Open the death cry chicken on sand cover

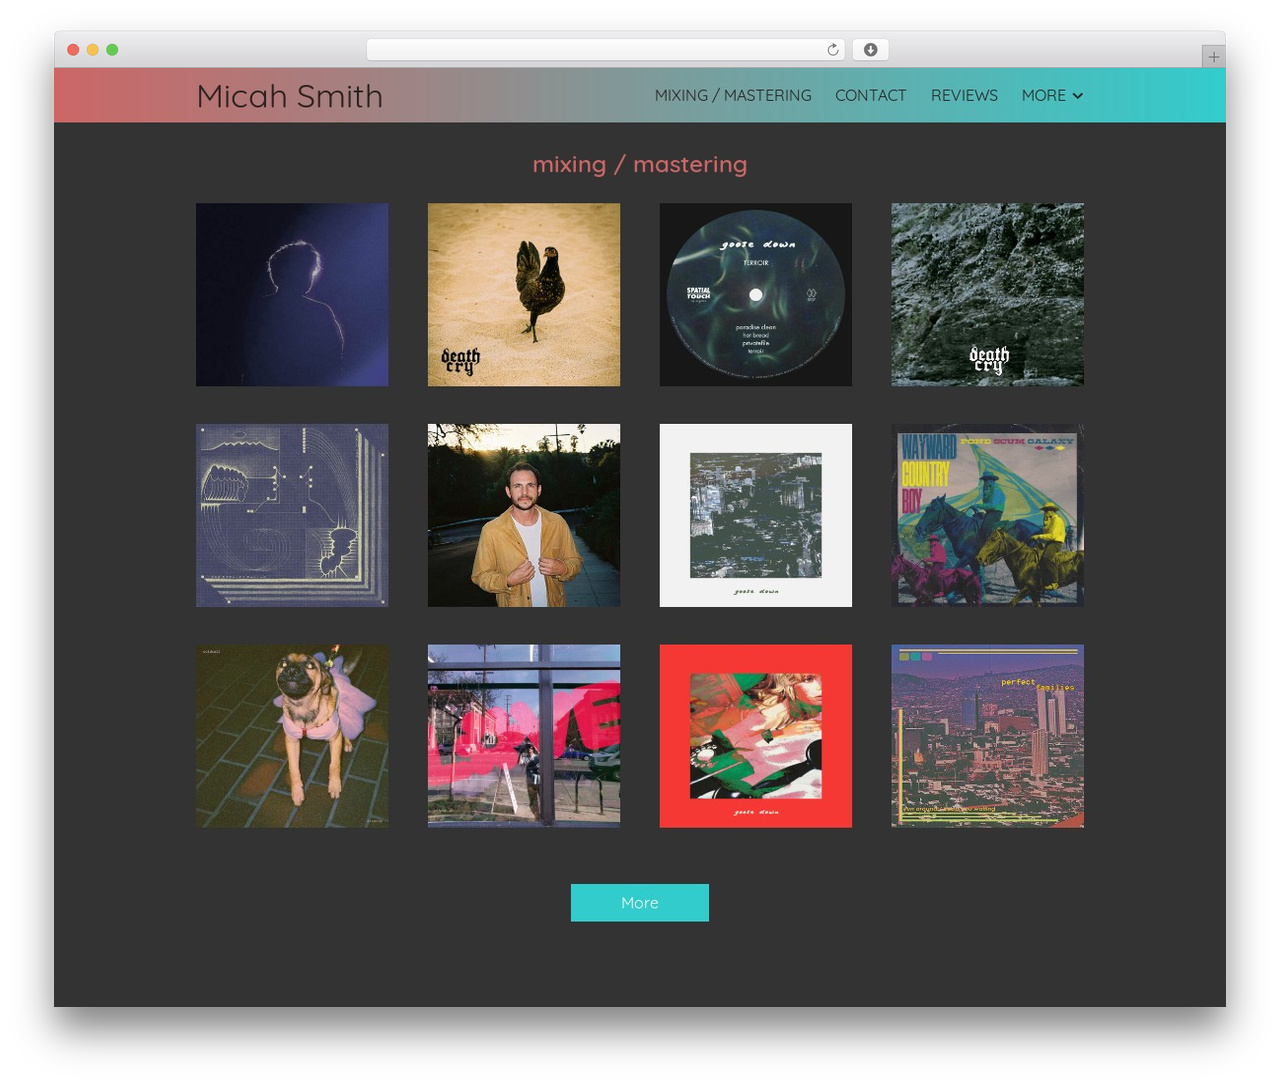click(x=524, y=295)
